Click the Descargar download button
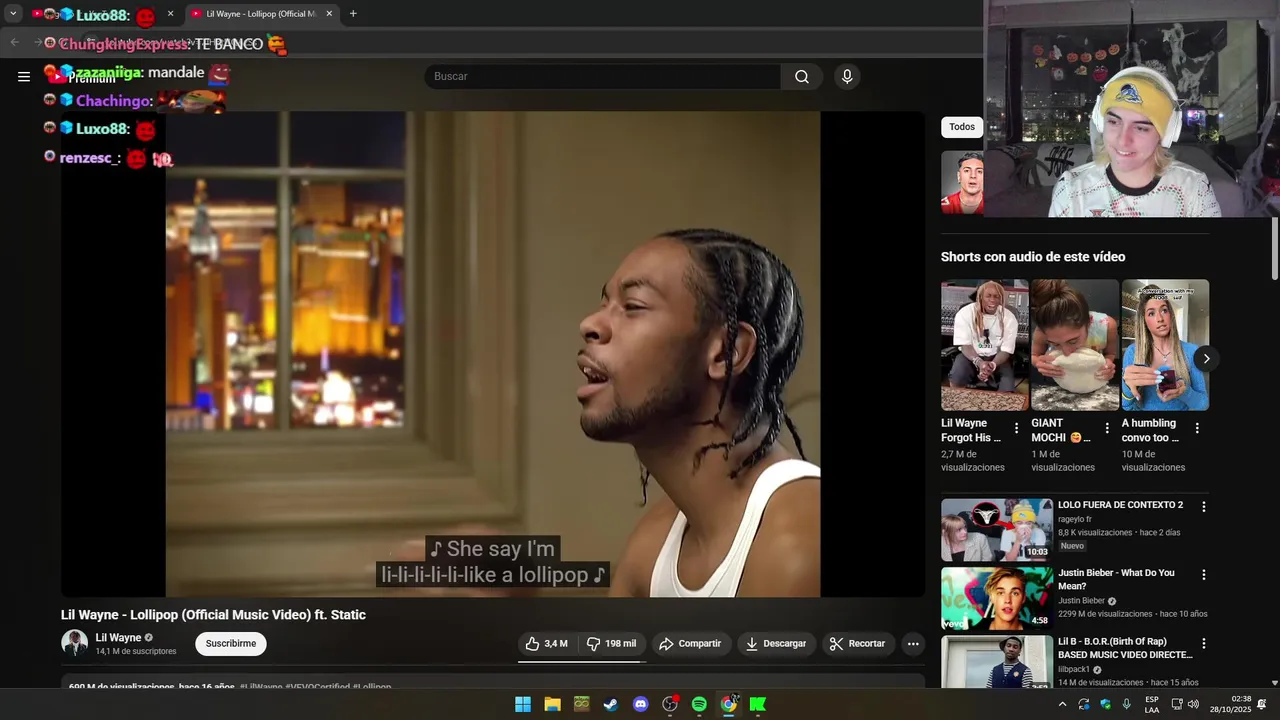The image size is (1280, 720). [x=776, y=644]
